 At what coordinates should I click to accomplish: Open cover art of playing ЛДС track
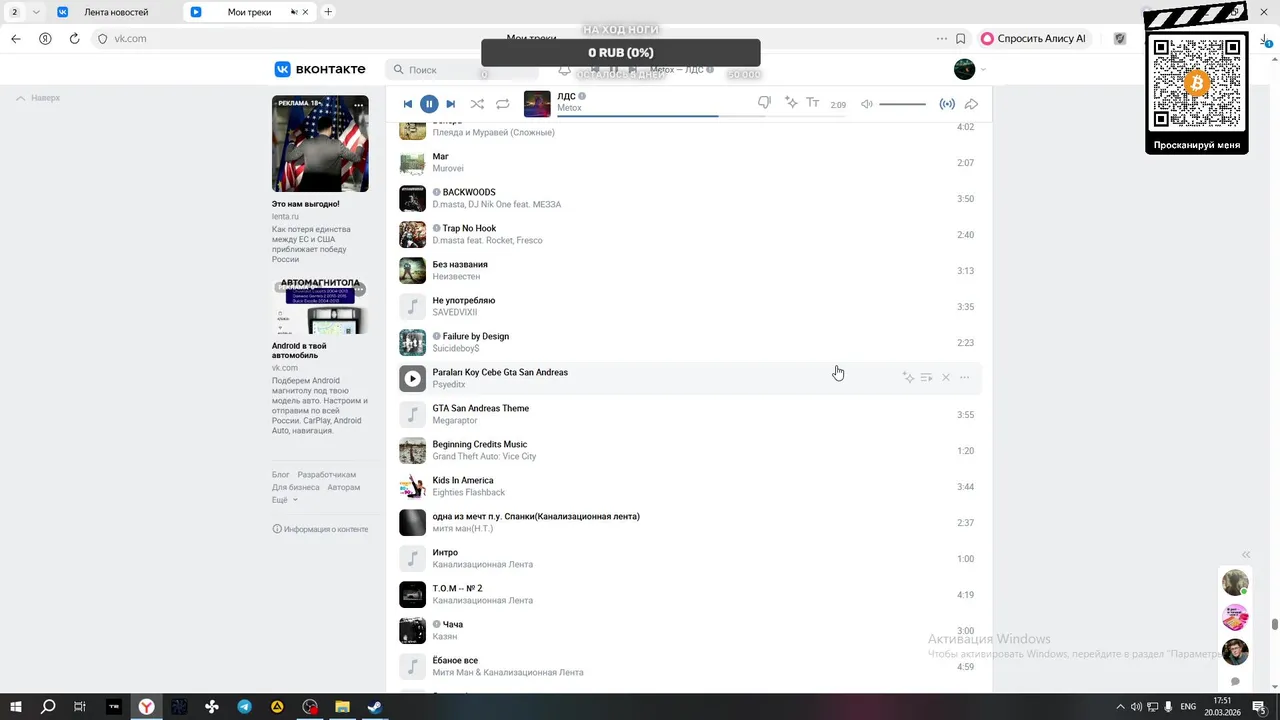[x=538, y=104]
